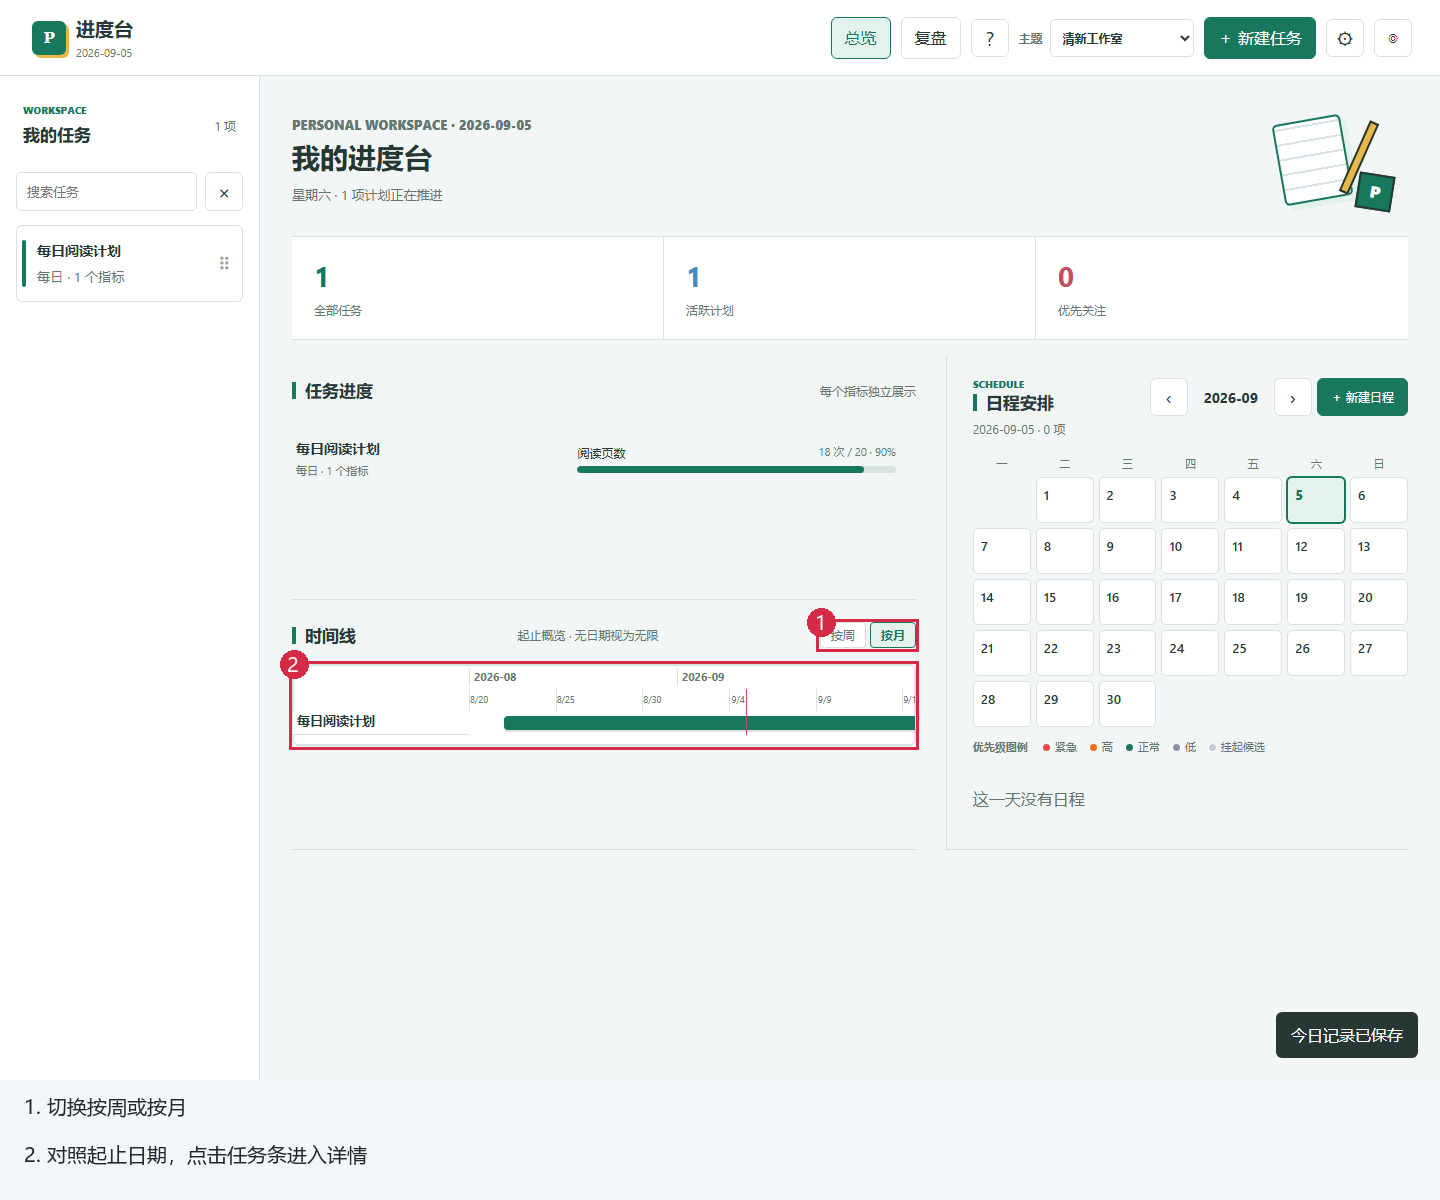1440x1200 pixels.
Task: Open help with the question mark button
Action: pyautogui.click(x=990, y=38)
